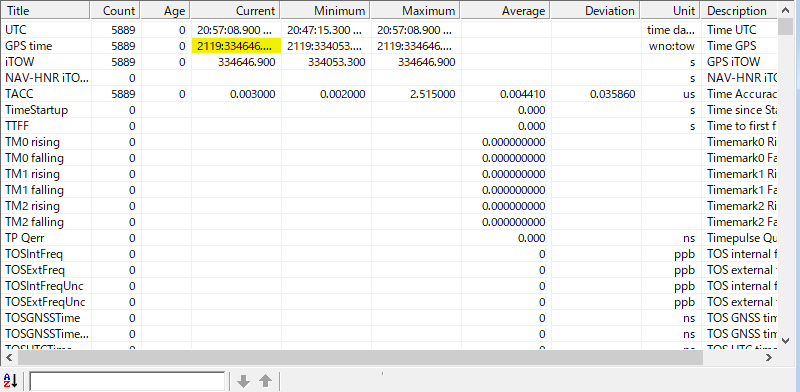Click the TACC average value 0.004410
Viewport: 800px width, 392px height.
[x=523, y=94]
